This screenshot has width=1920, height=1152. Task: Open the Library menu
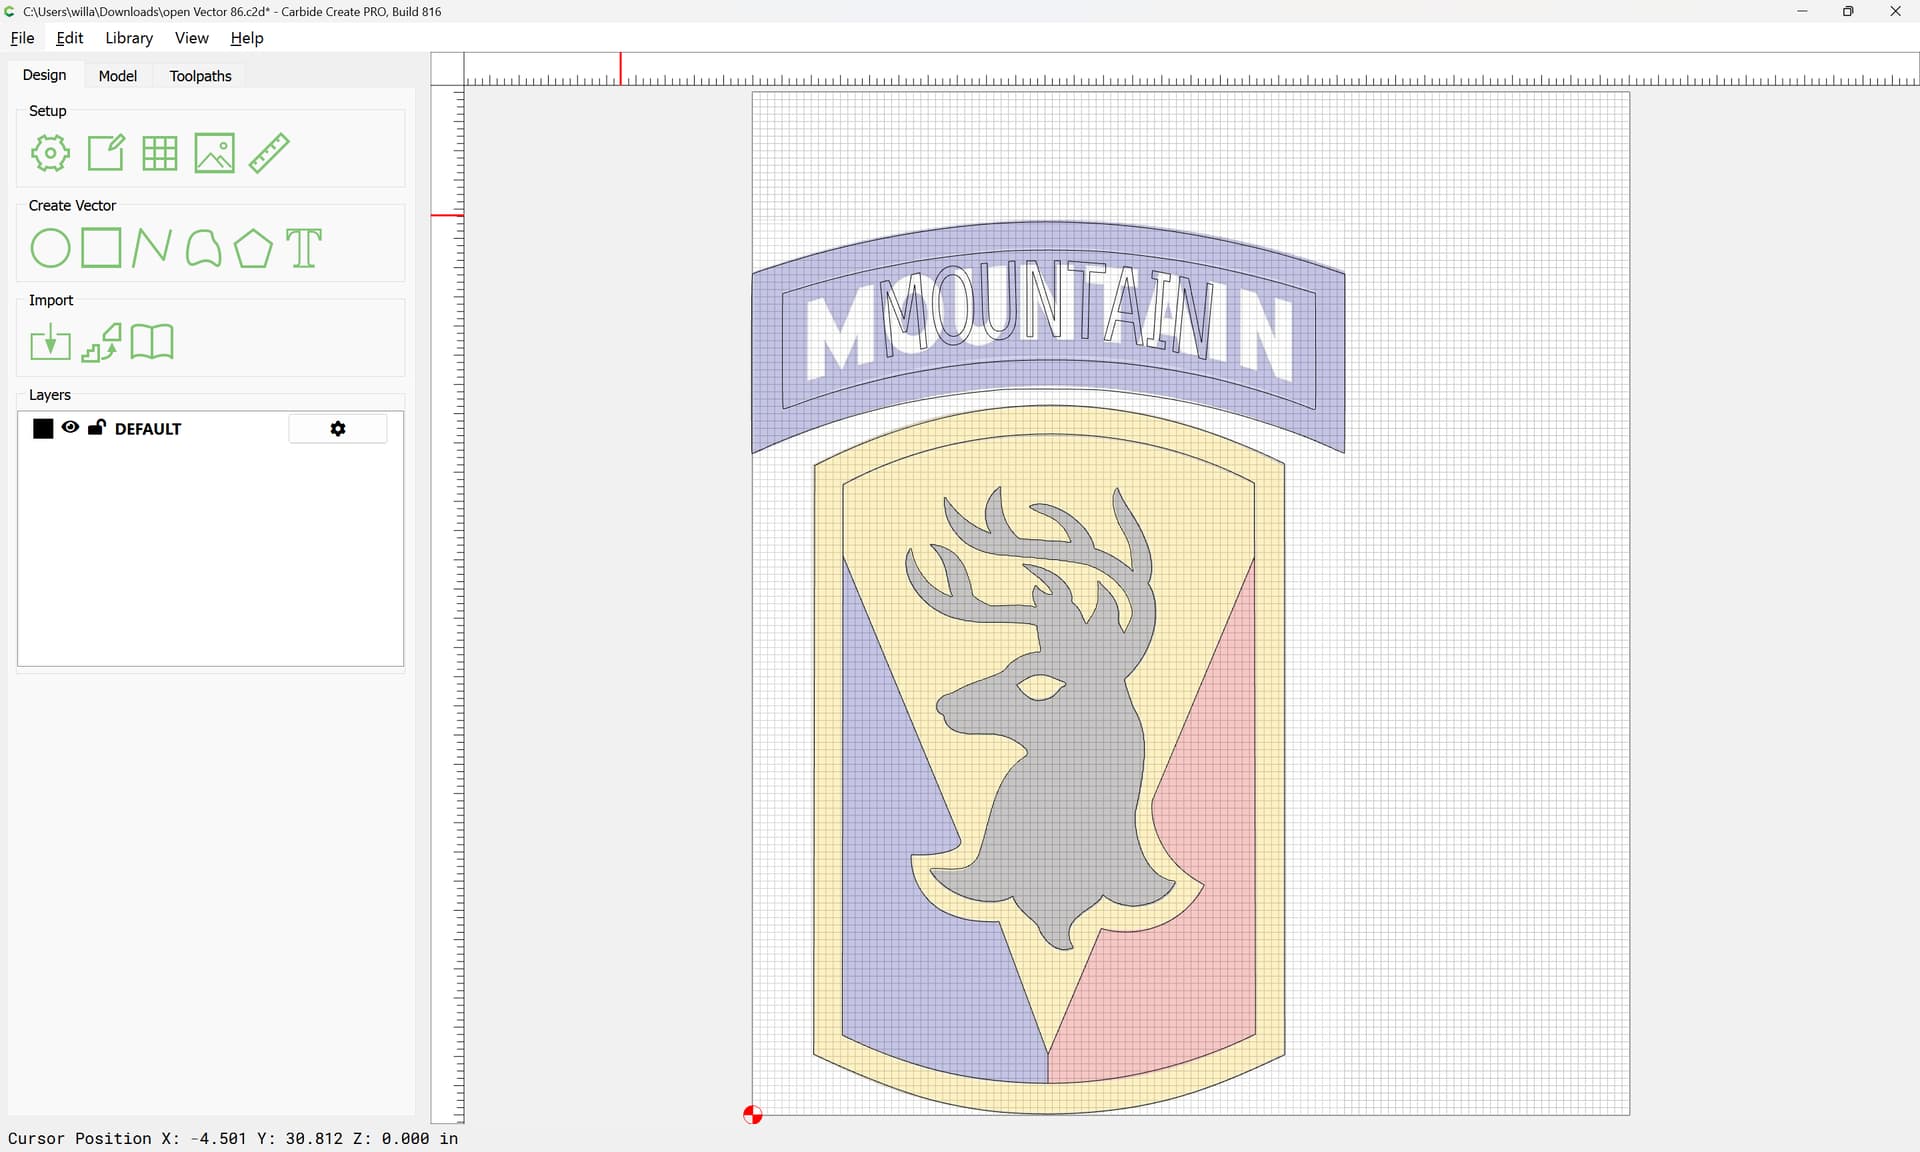point(129,38)
